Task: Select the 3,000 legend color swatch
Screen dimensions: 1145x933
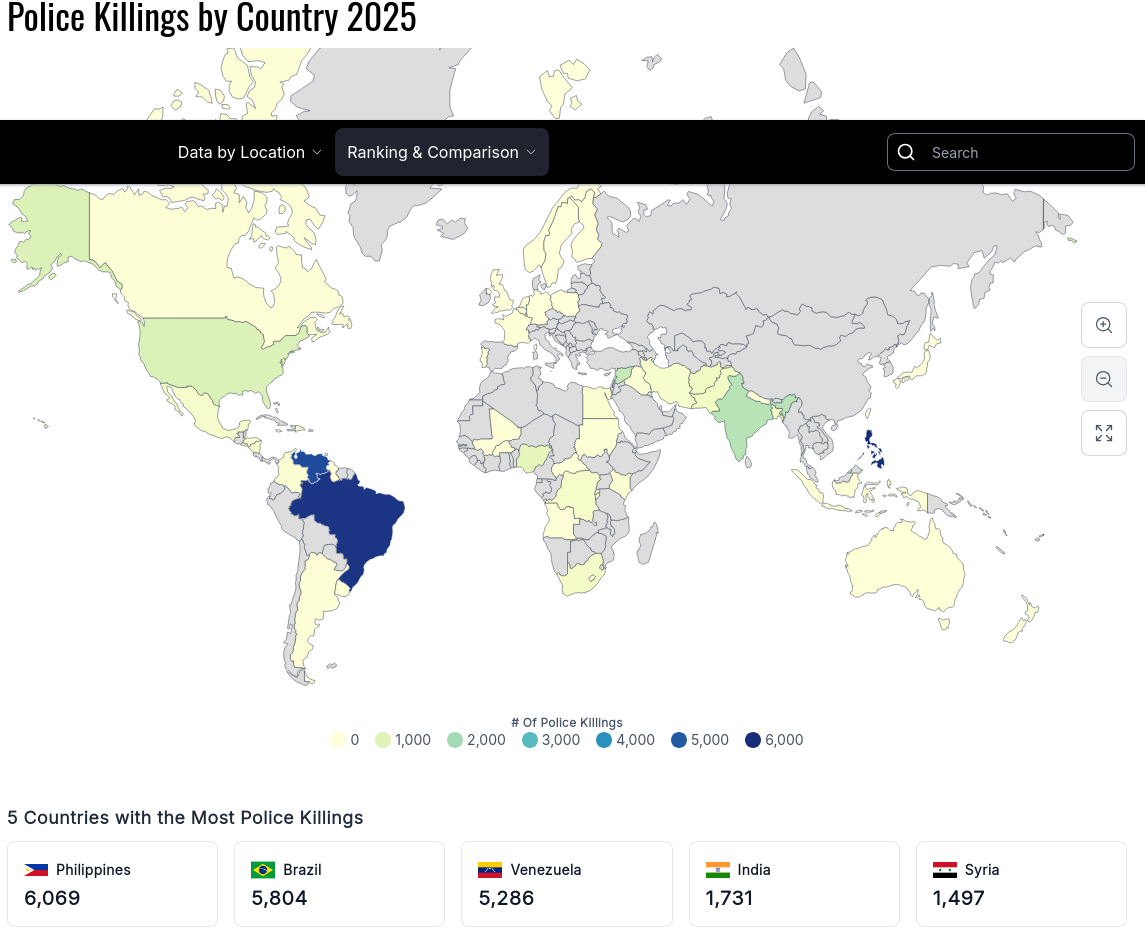Action: pyautogui.click(x=530, y=740)
